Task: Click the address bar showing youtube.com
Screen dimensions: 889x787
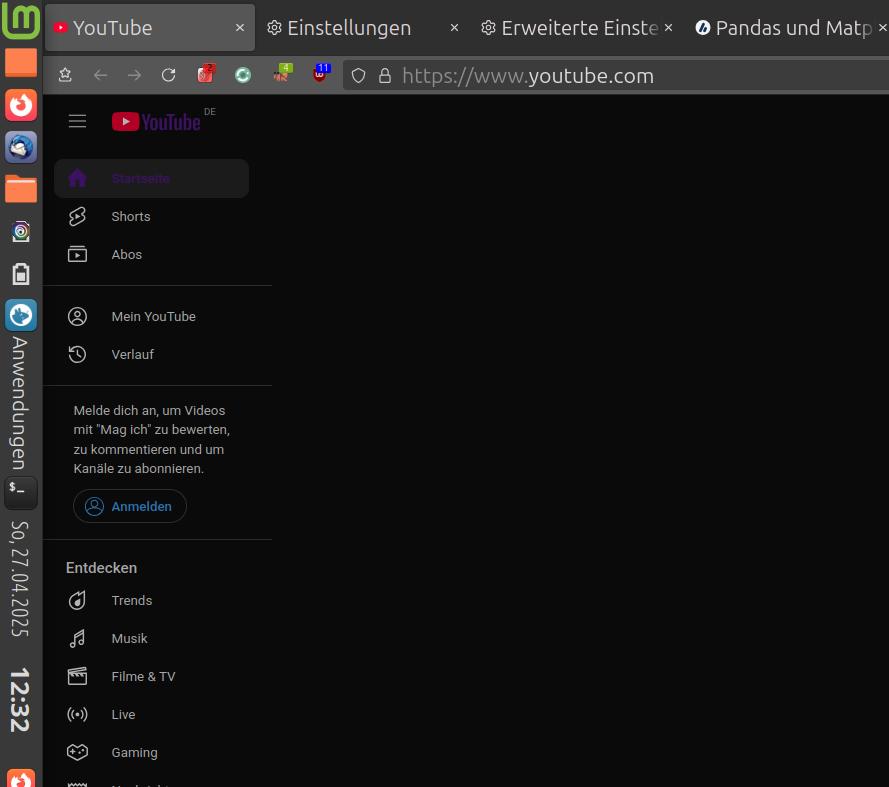Action: (x=616, y=75)
